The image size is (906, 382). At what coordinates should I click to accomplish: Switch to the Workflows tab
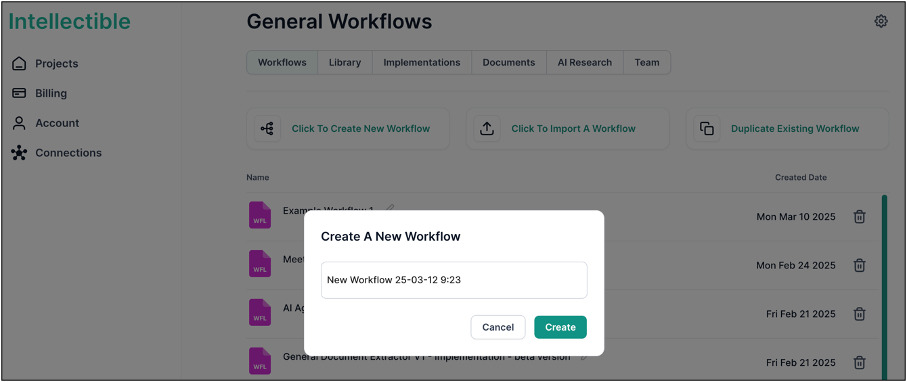(x=282, y=62)
